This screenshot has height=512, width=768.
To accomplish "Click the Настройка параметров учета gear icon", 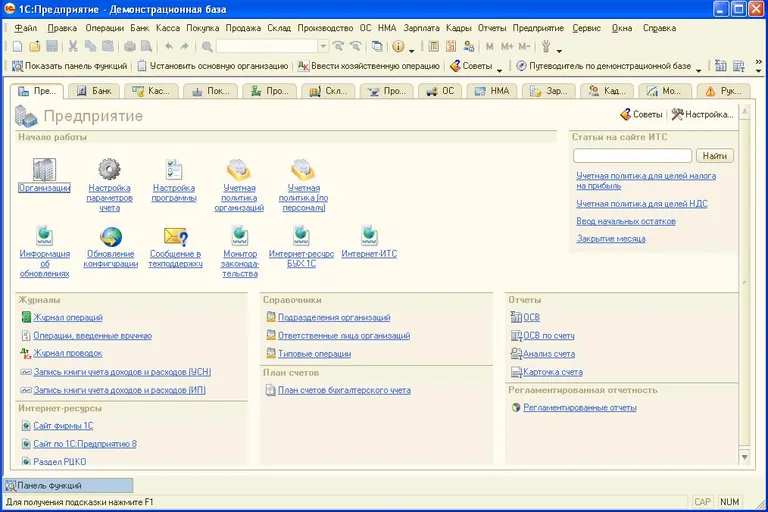I will (109, 169).
